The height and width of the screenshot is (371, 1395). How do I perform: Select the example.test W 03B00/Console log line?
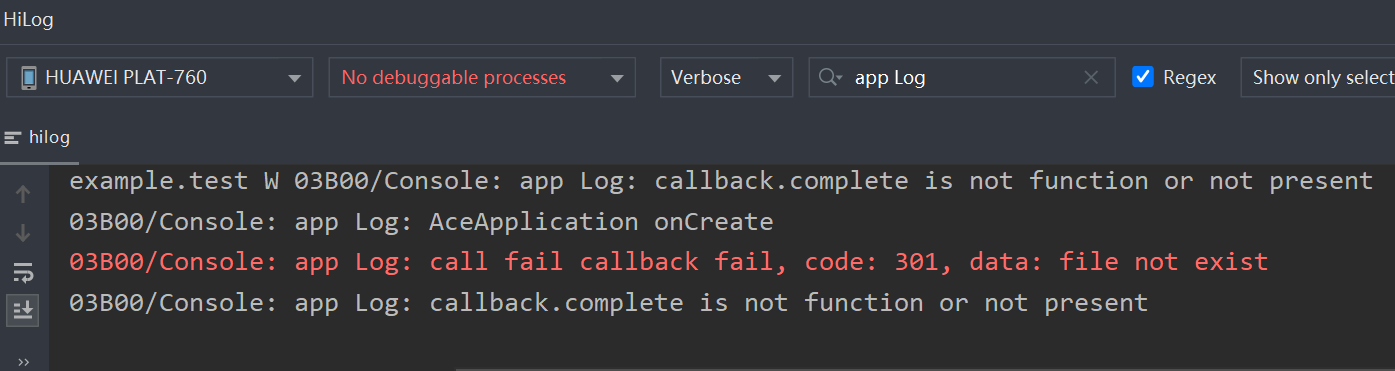721,181
